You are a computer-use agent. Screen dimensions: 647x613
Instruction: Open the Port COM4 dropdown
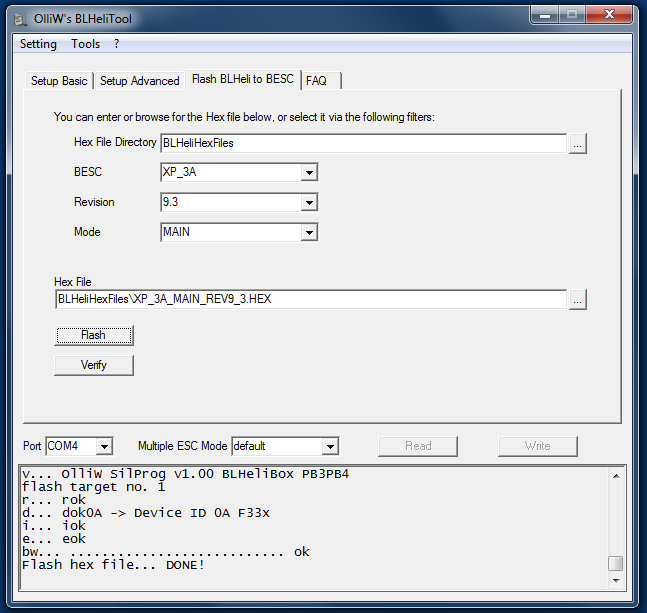tap(104, 446)
